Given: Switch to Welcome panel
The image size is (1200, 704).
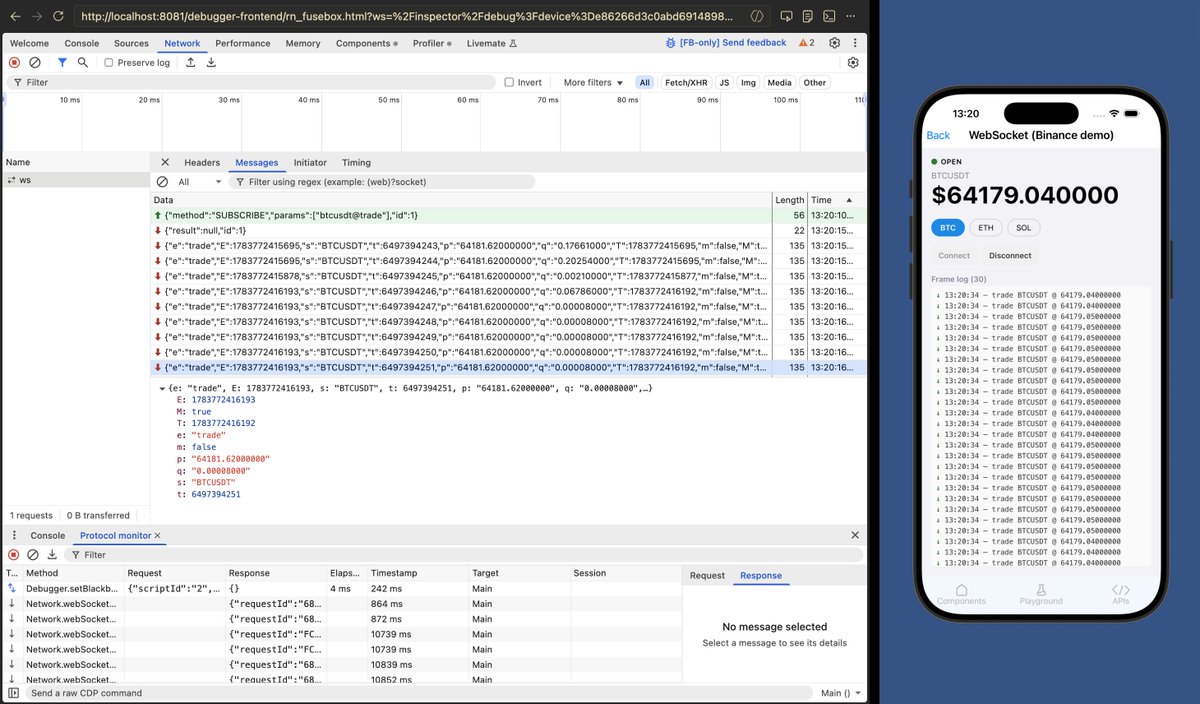Looking at the screenshot, I should click(29, 43).
